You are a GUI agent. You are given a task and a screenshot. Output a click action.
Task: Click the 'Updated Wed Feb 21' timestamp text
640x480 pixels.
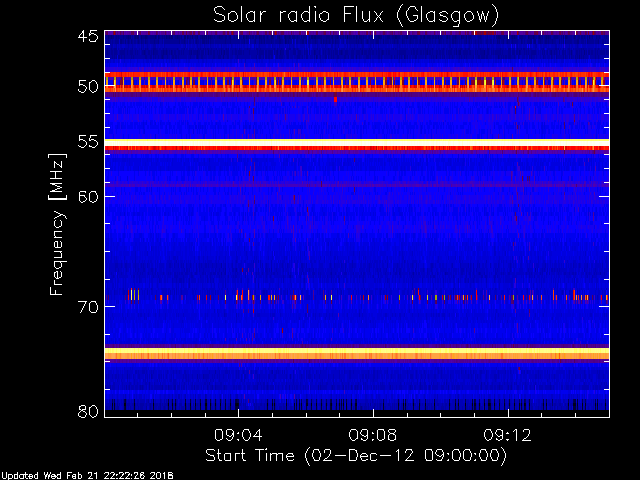(87, 476)
